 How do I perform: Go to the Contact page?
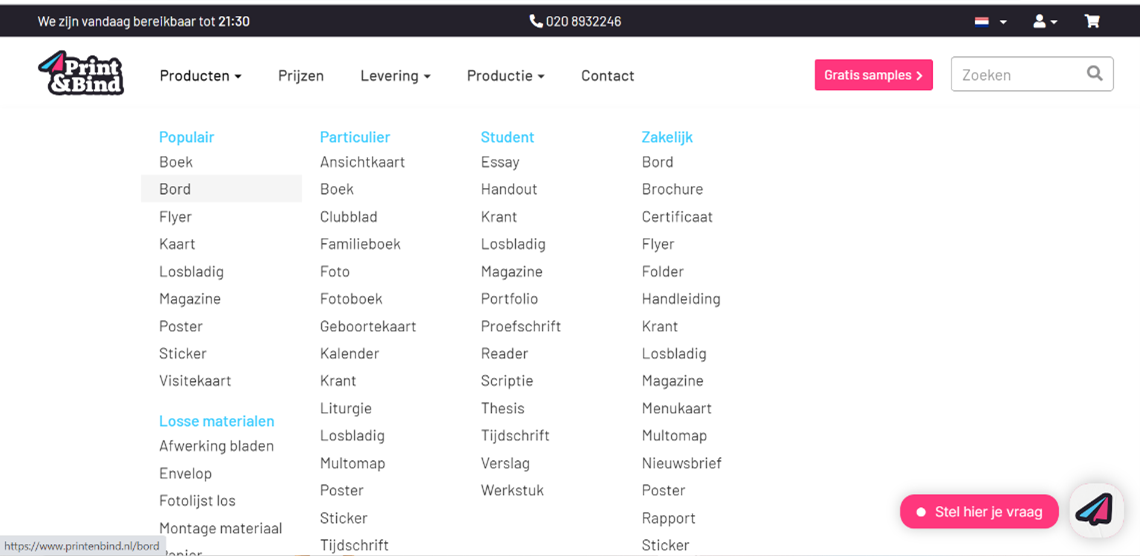607,76
